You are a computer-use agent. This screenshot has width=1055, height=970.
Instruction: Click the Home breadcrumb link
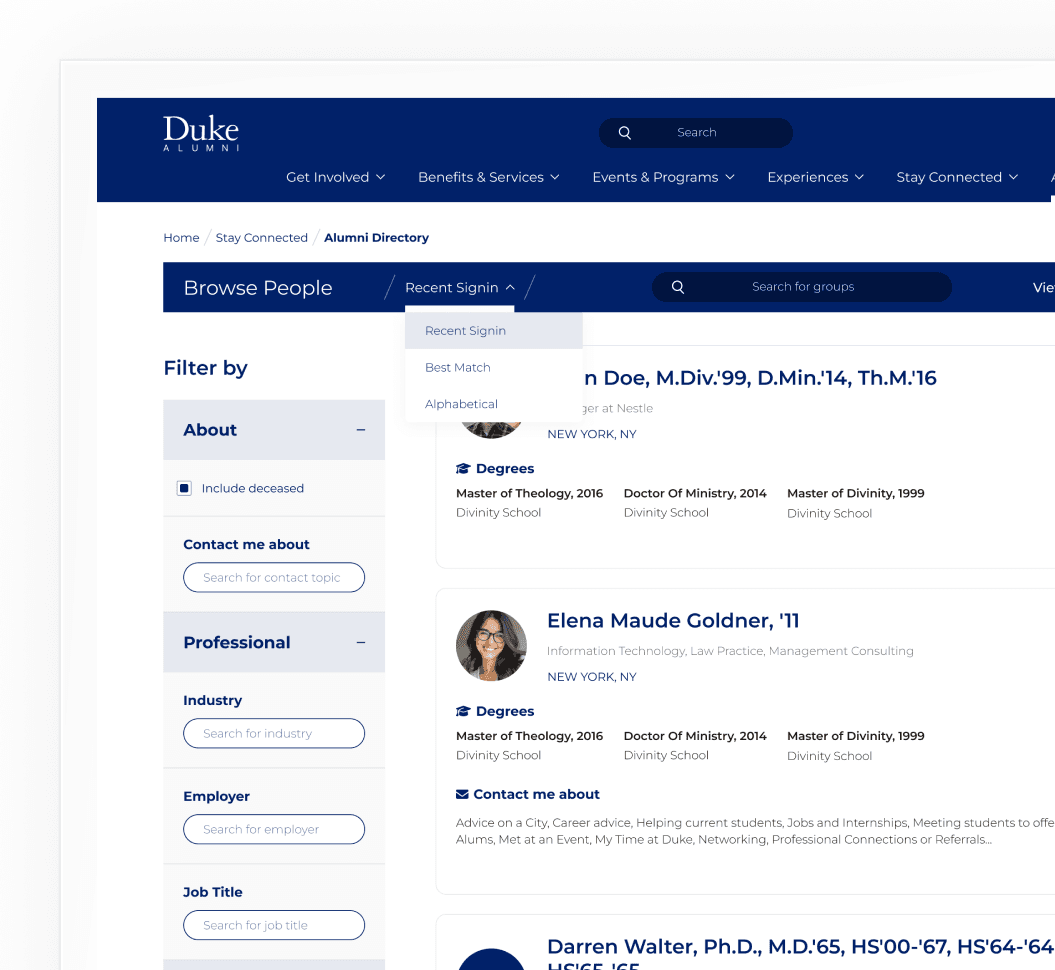click(181, 237)
